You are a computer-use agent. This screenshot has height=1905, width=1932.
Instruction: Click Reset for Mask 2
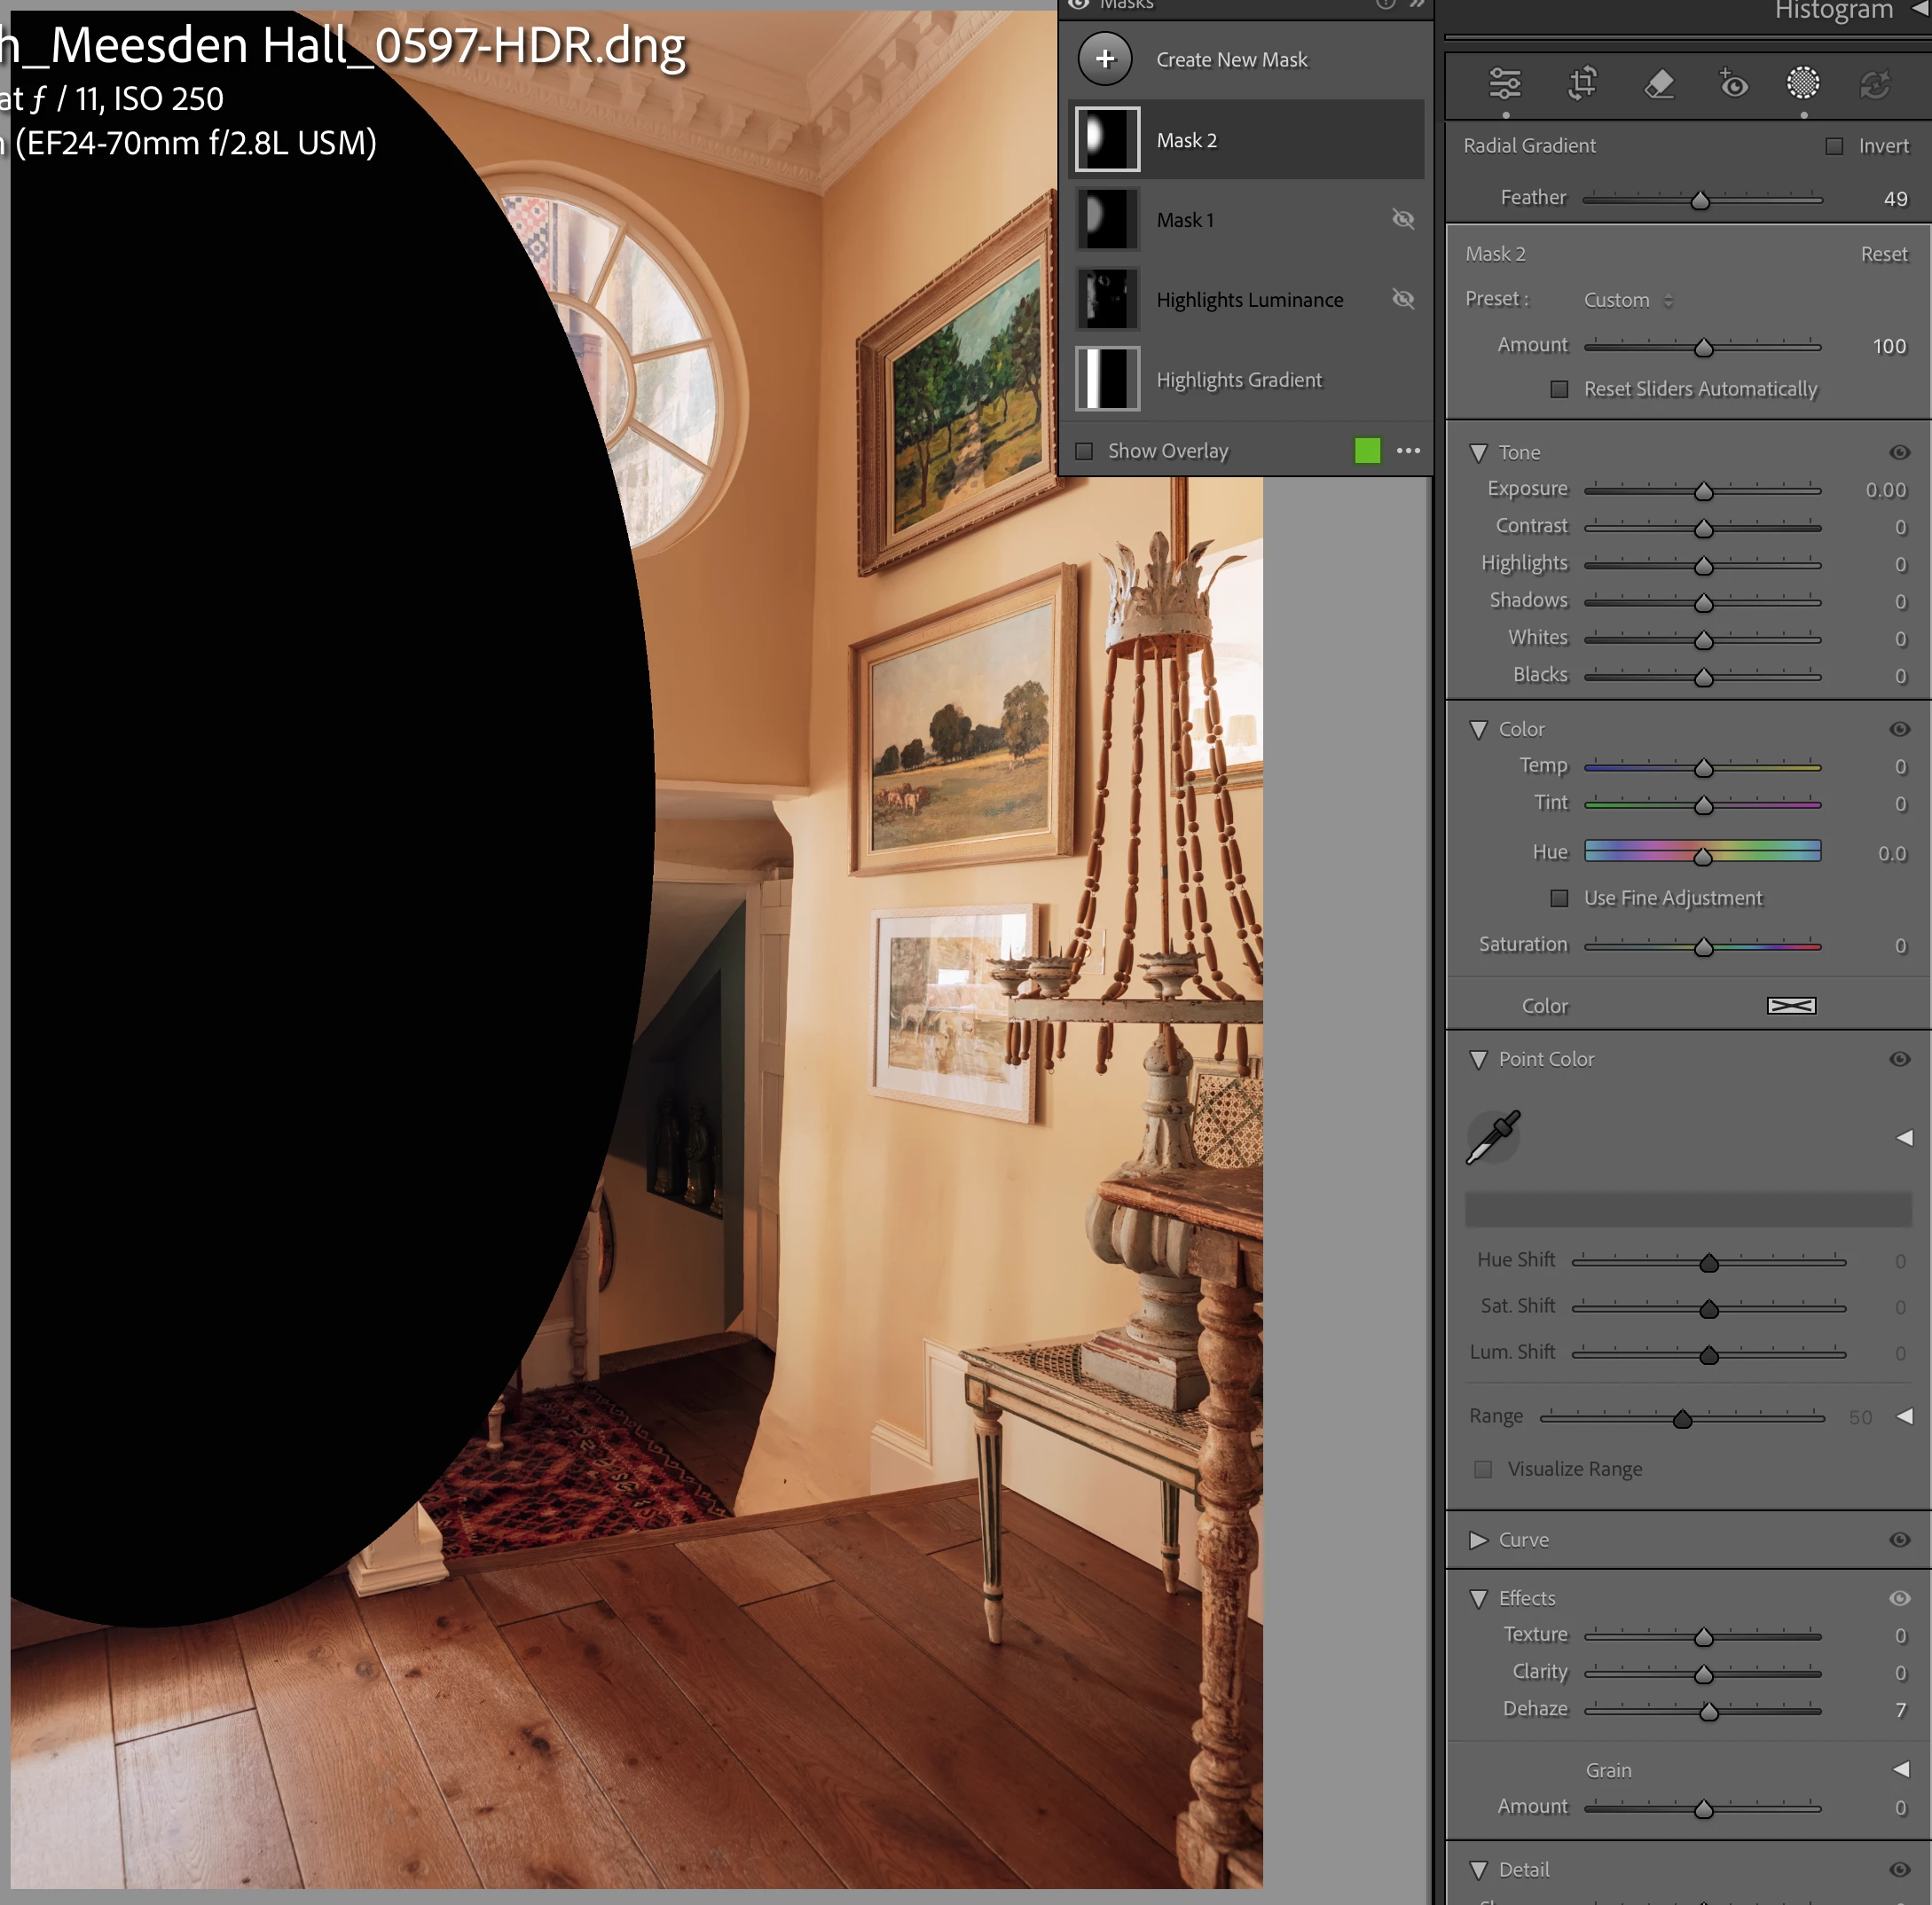pos(1883,254)
